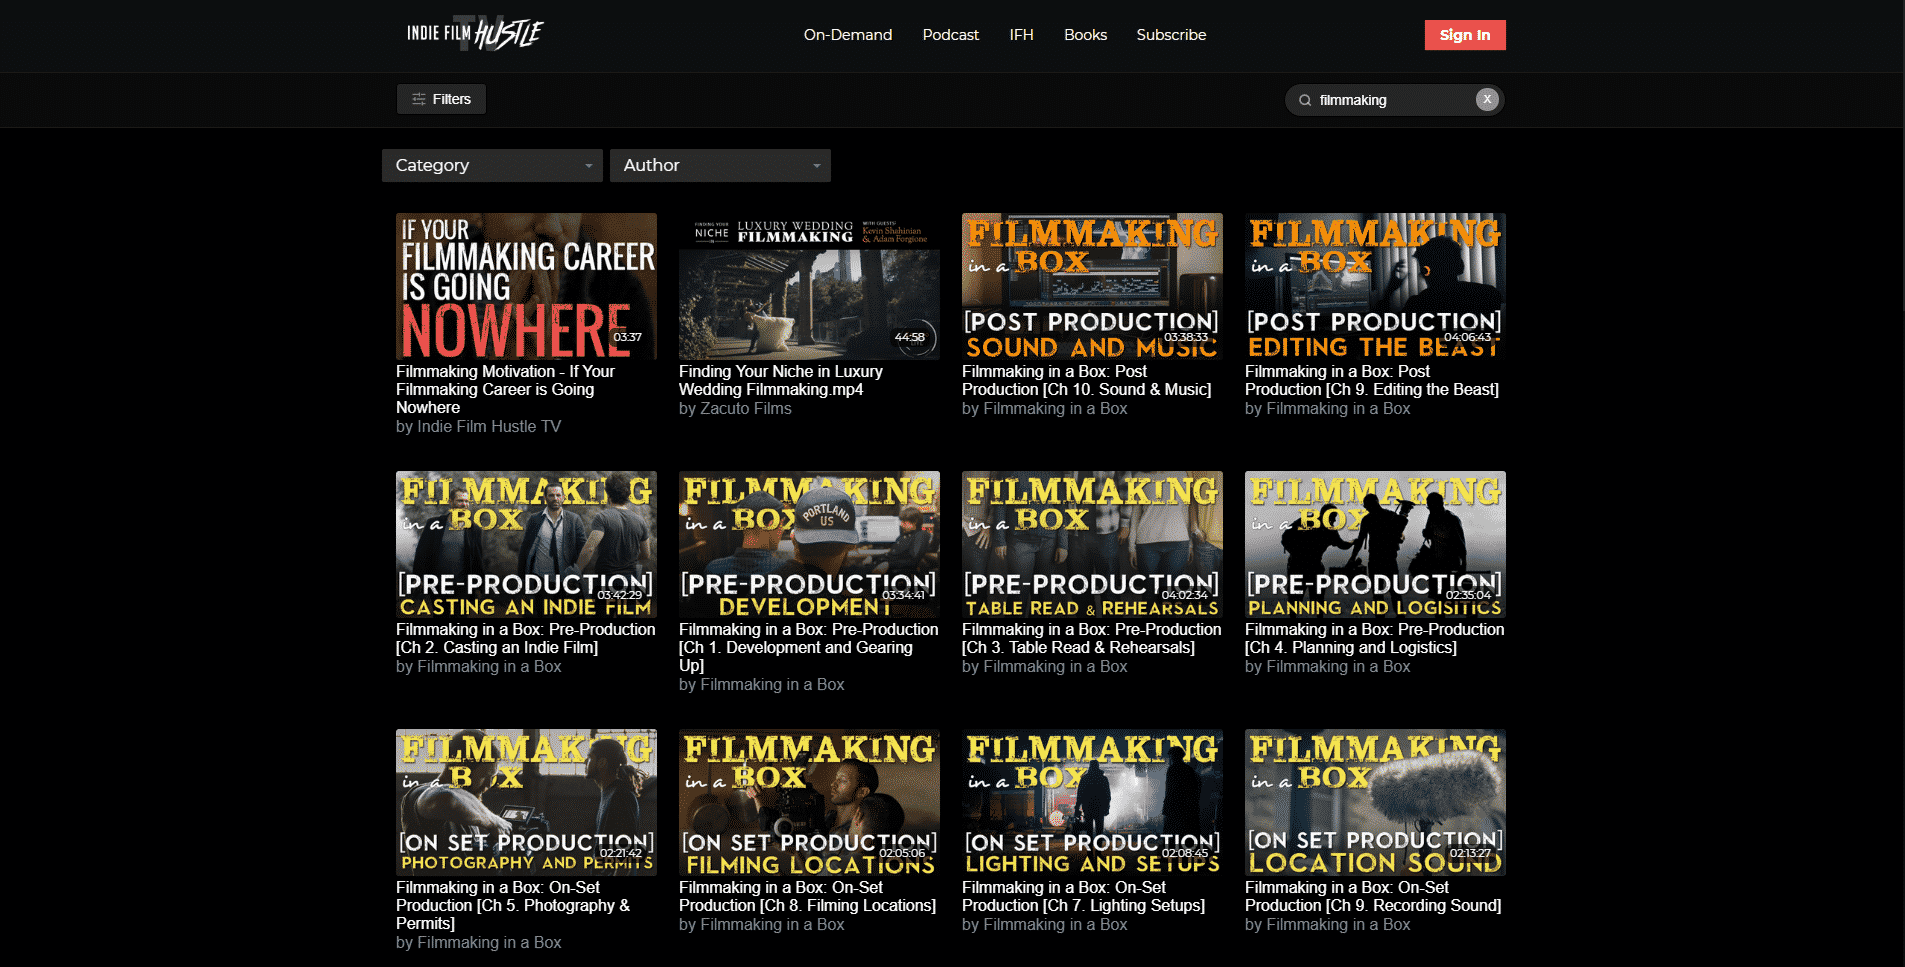This screenshot has width=1905, height=967.
Task: Click the 44:58 duration badge
Action: click(910, 337)
